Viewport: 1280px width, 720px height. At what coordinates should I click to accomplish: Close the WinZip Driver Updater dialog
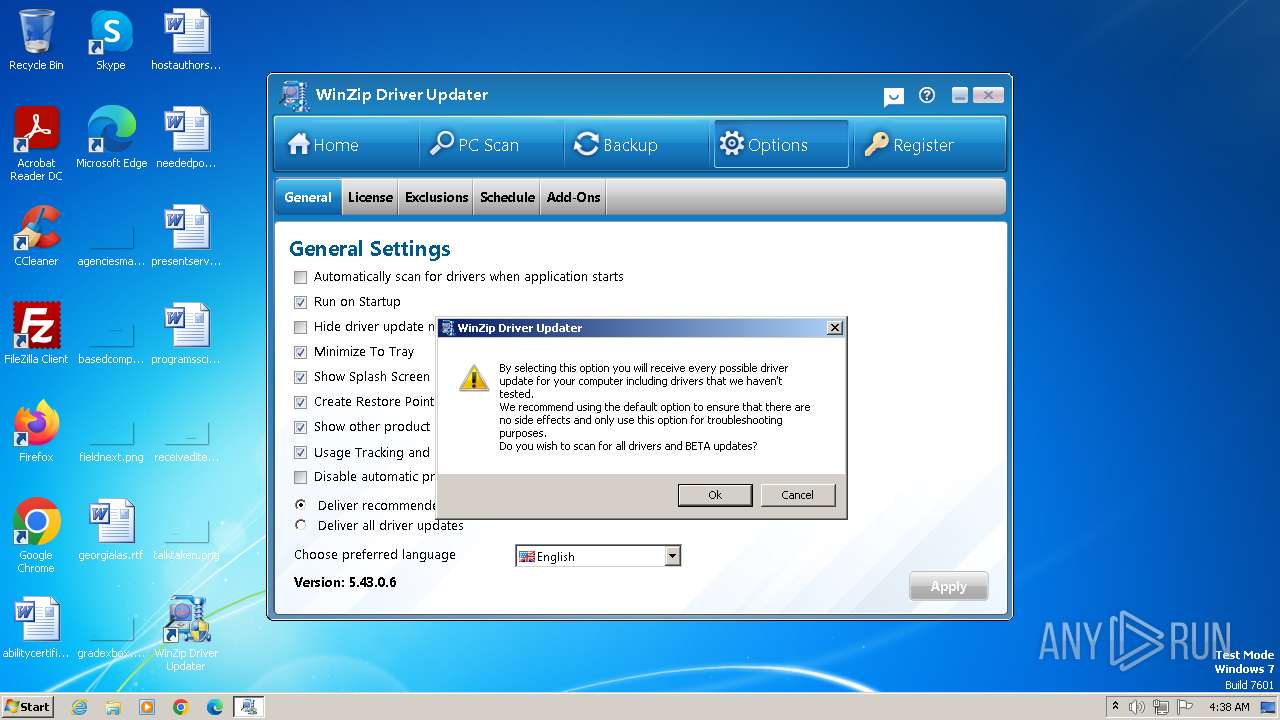coord(835,328)
